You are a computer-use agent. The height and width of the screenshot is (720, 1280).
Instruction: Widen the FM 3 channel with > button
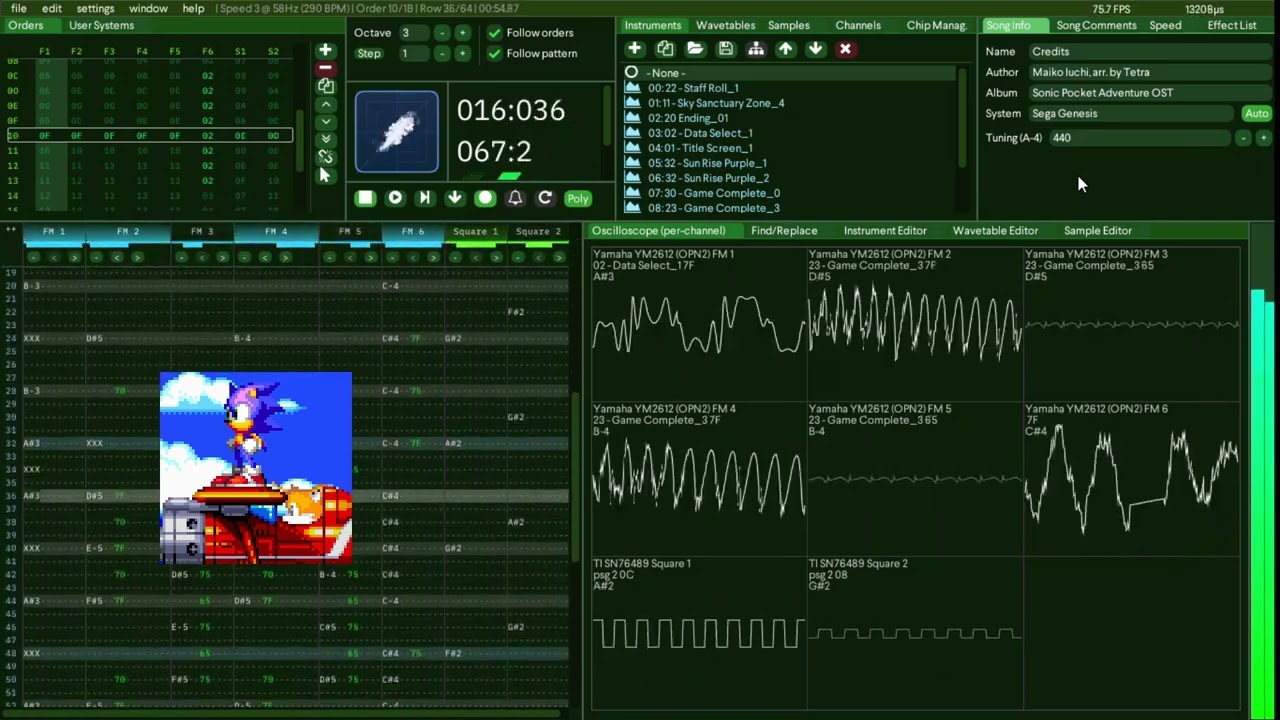(x=222, y=257)
